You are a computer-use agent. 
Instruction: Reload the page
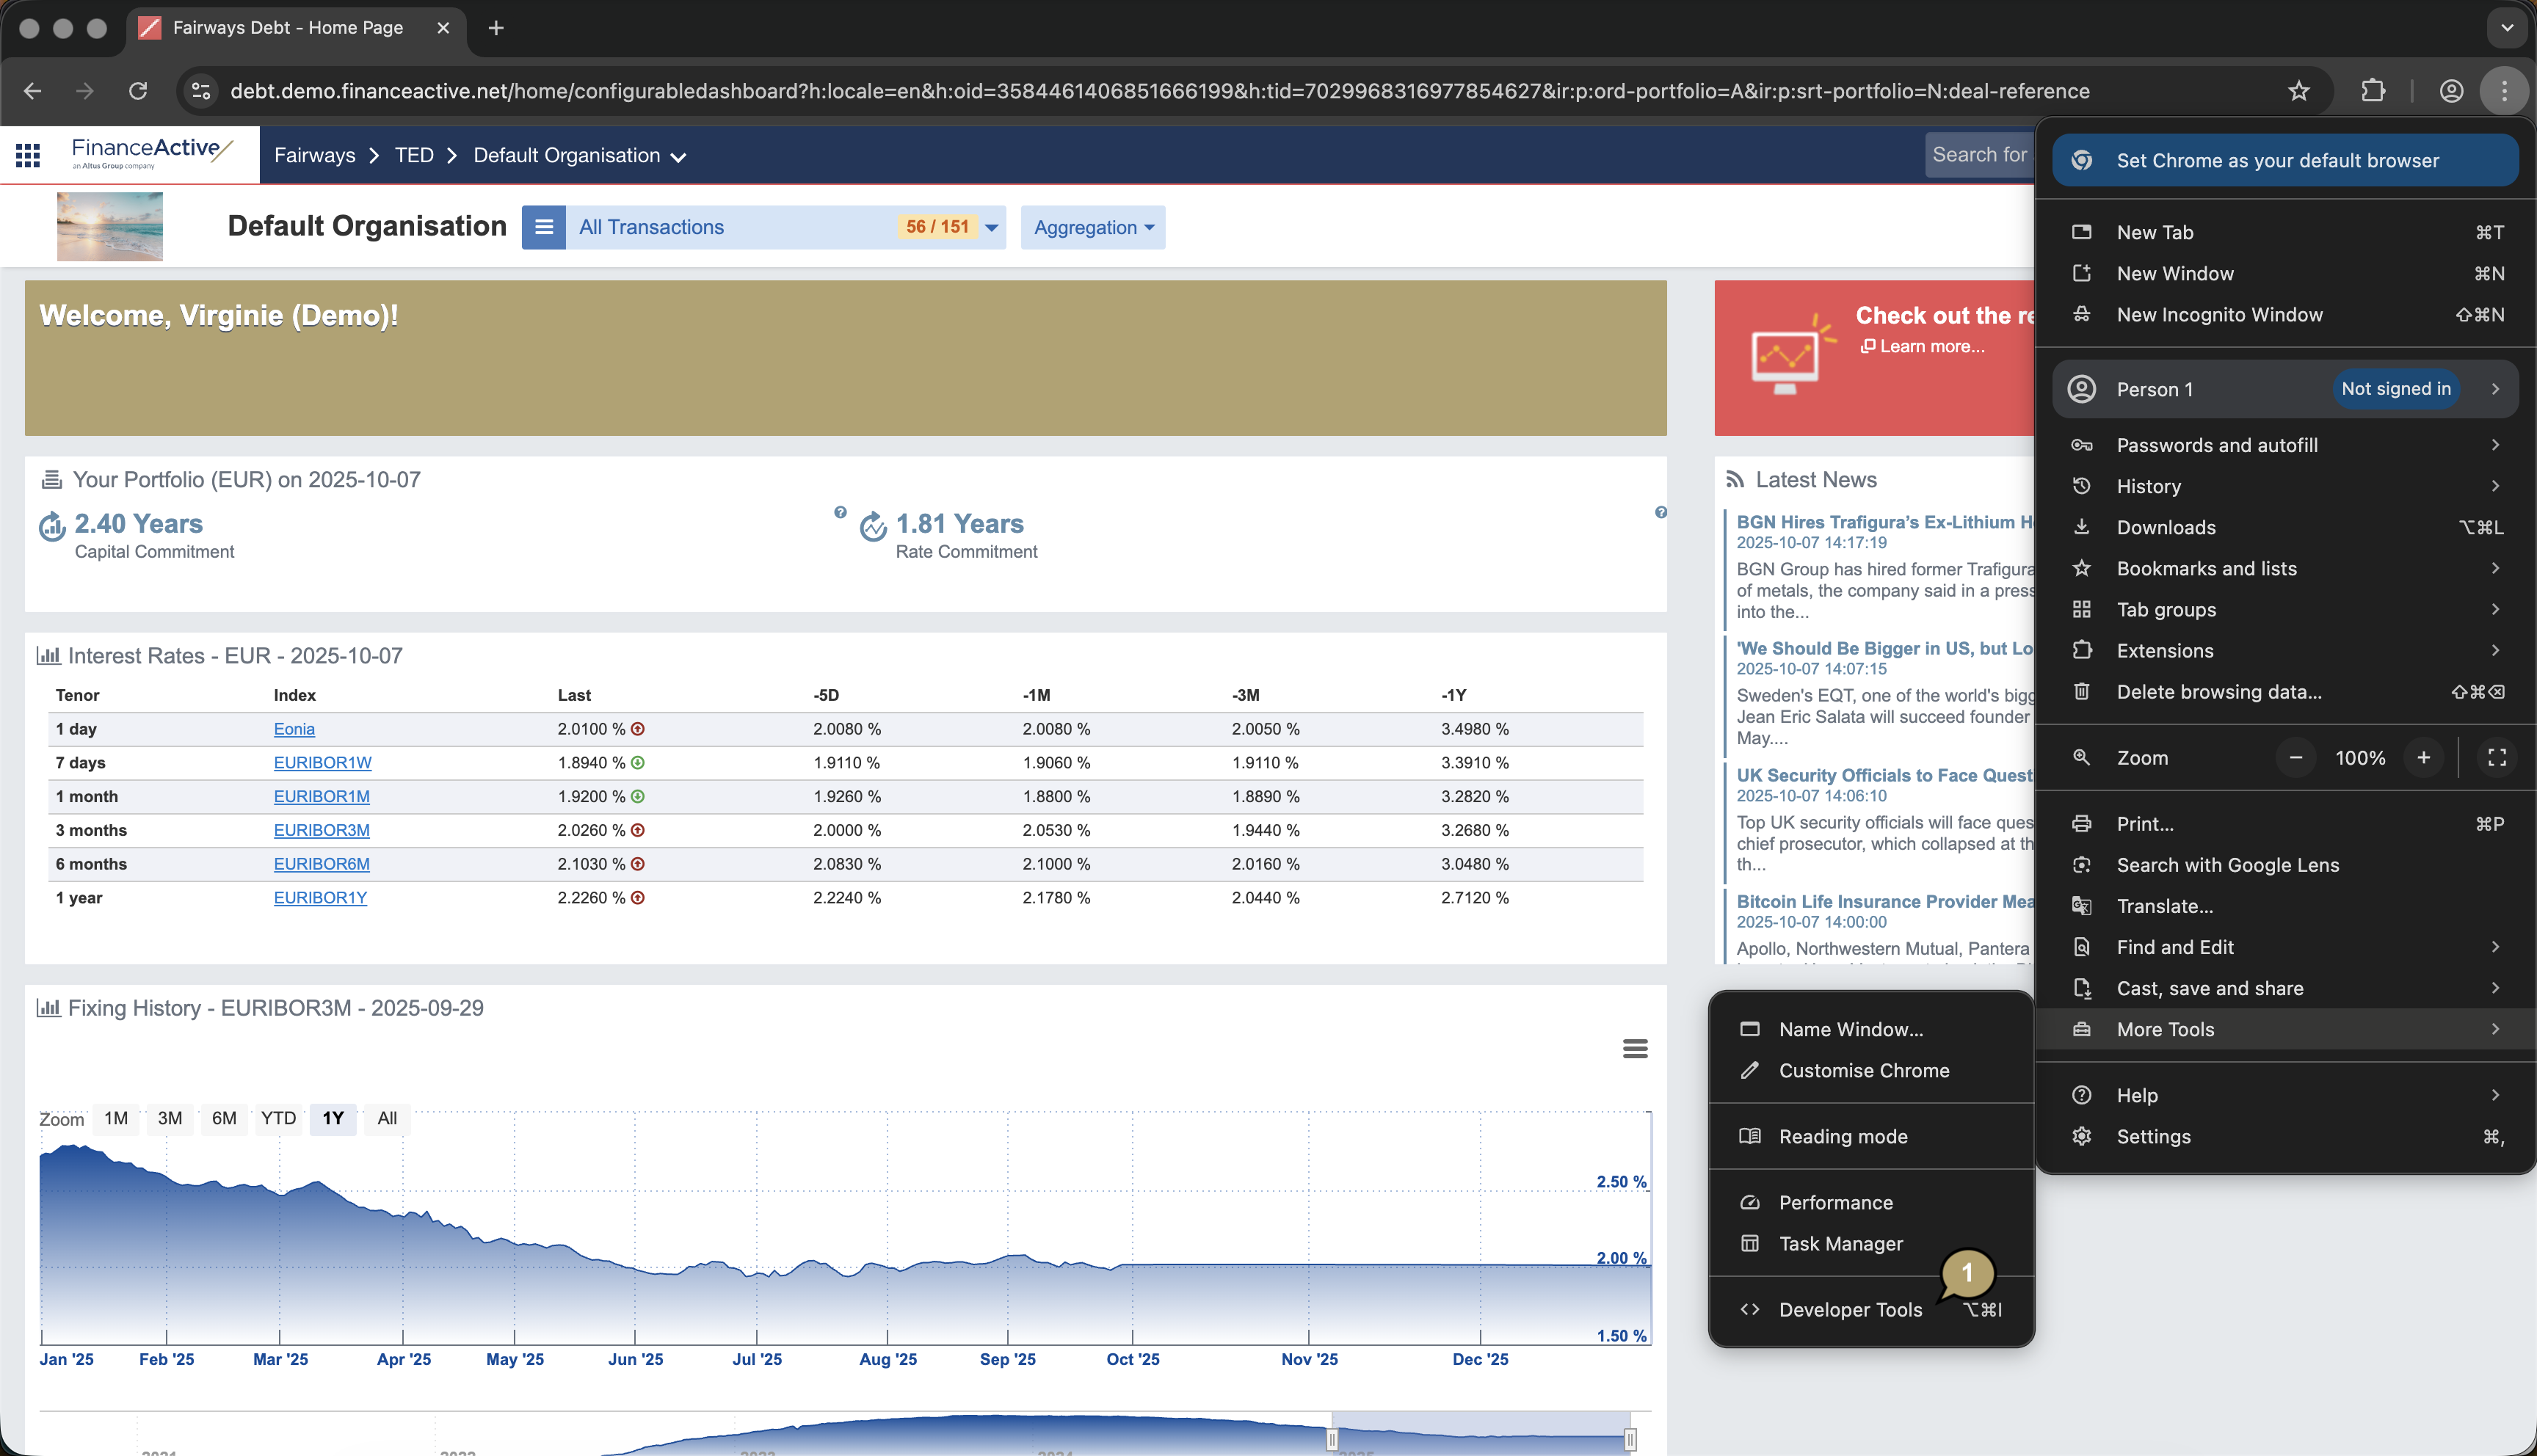click(x=138, y=91)
